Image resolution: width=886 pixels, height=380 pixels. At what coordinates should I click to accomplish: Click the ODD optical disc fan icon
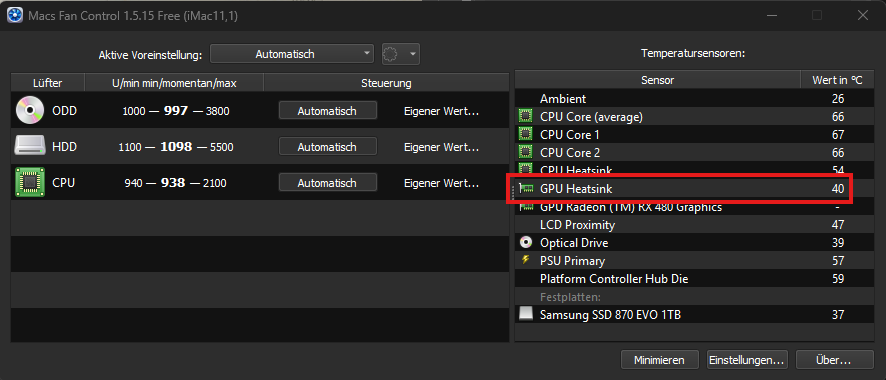click(29, 111)
